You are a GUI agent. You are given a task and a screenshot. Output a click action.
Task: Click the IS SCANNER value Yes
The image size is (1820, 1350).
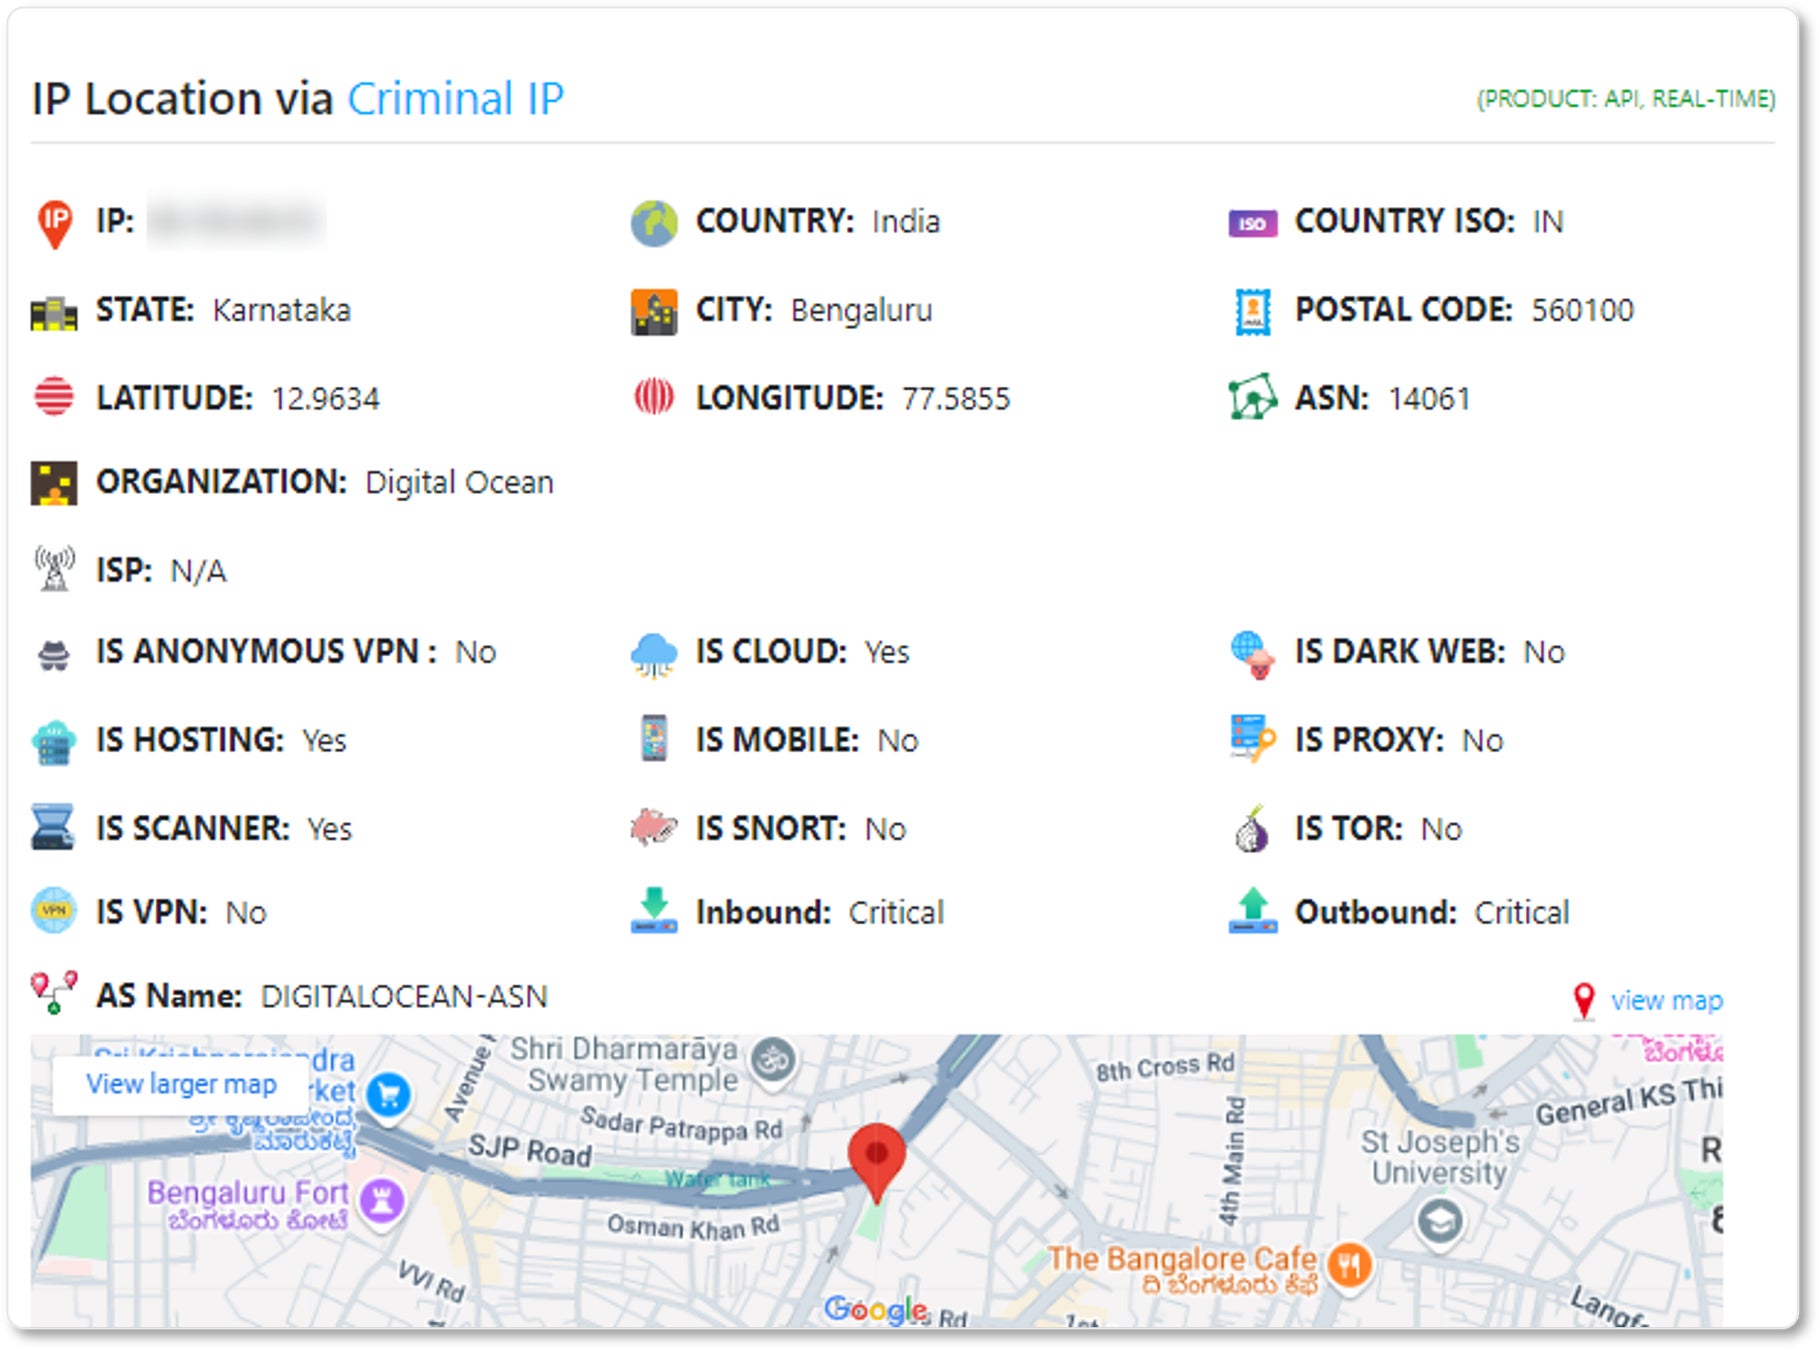[x=330, y=830]
